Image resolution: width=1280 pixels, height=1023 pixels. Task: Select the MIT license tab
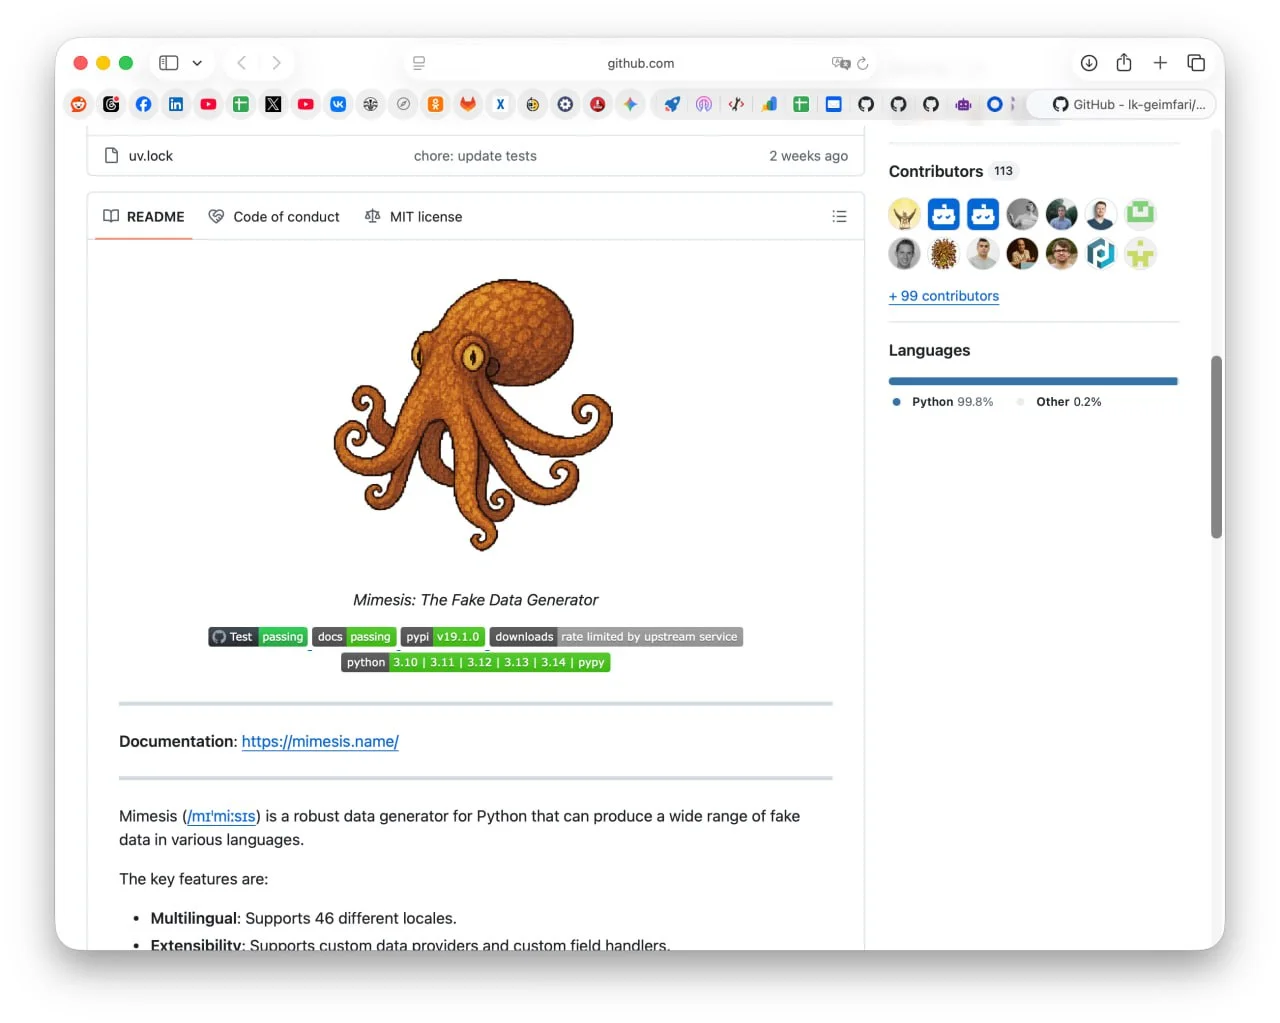[414, 216]
